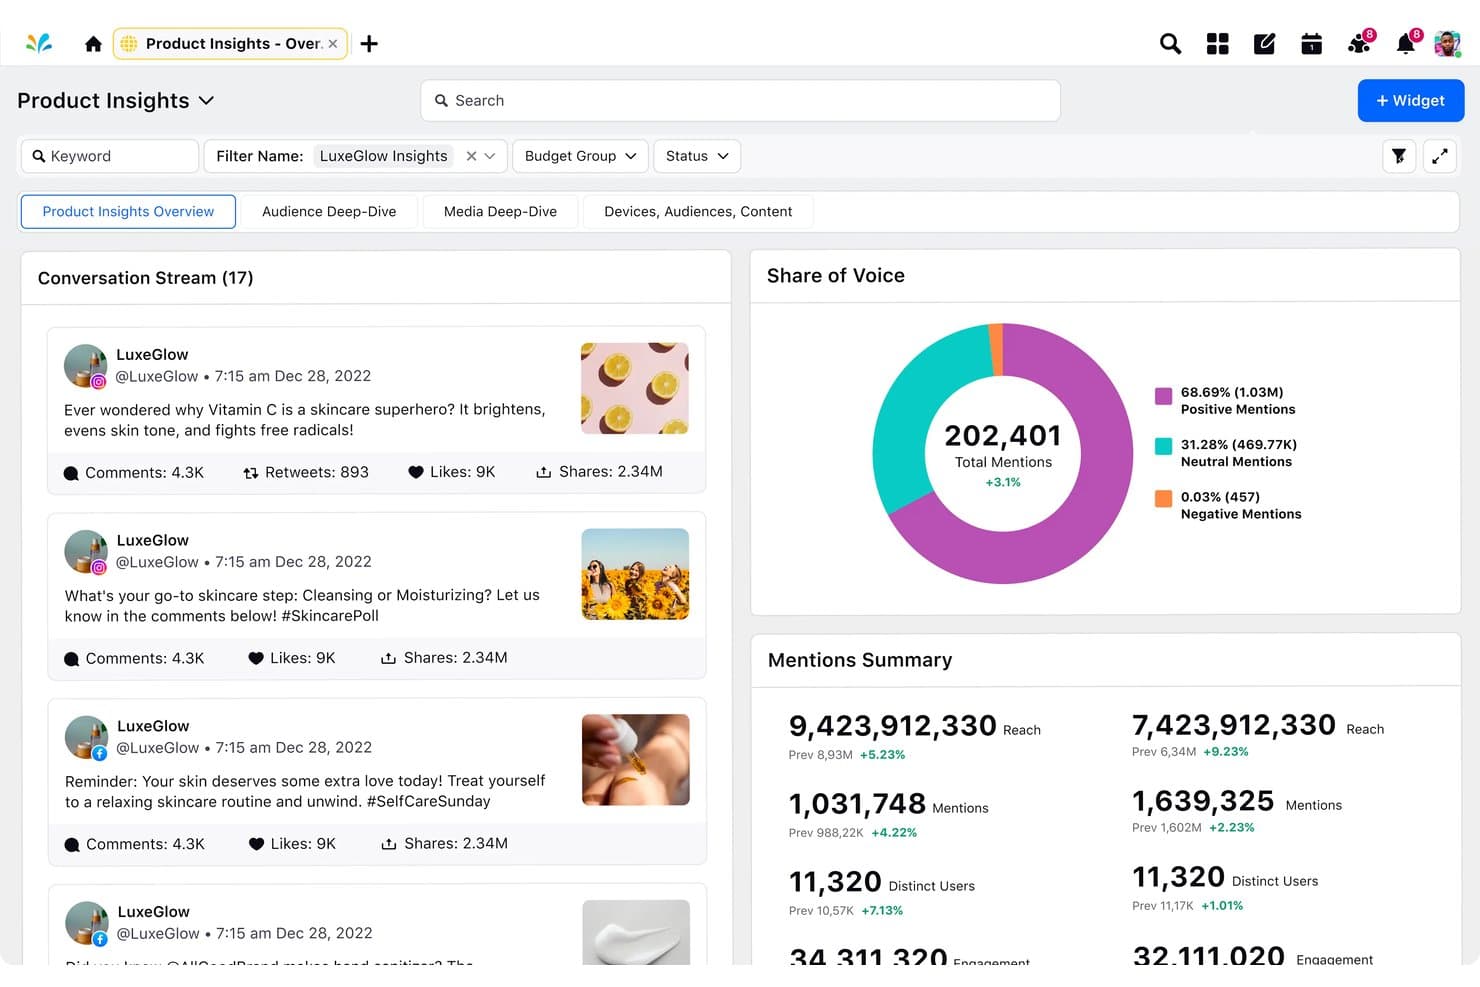The image size is (1480, 987).
Task: Click the Prev 988,22K value
Action: point(826,833)
